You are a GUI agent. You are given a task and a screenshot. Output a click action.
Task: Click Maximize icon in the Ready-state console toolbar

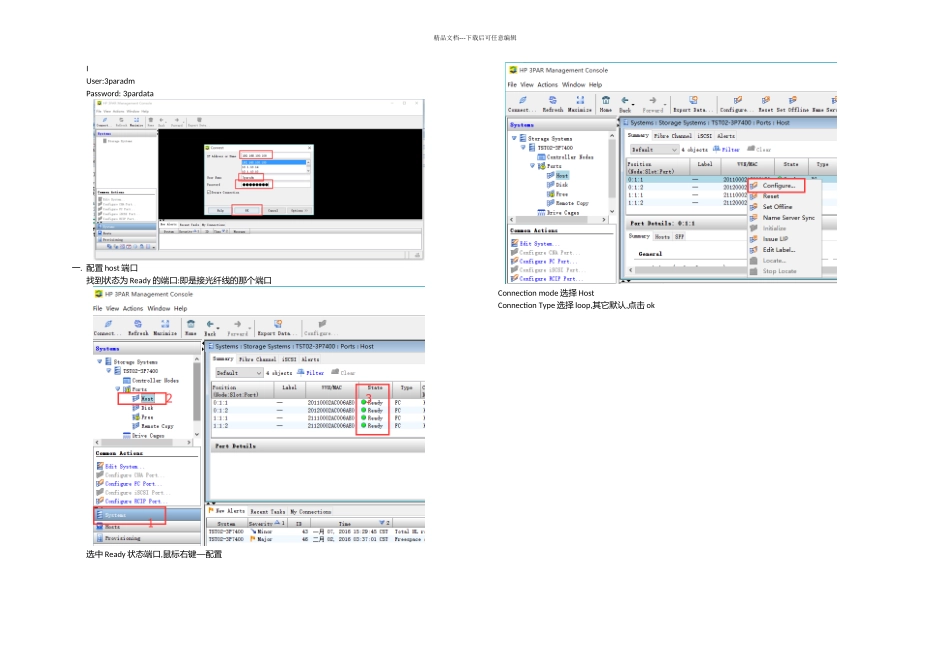point(165,324)
